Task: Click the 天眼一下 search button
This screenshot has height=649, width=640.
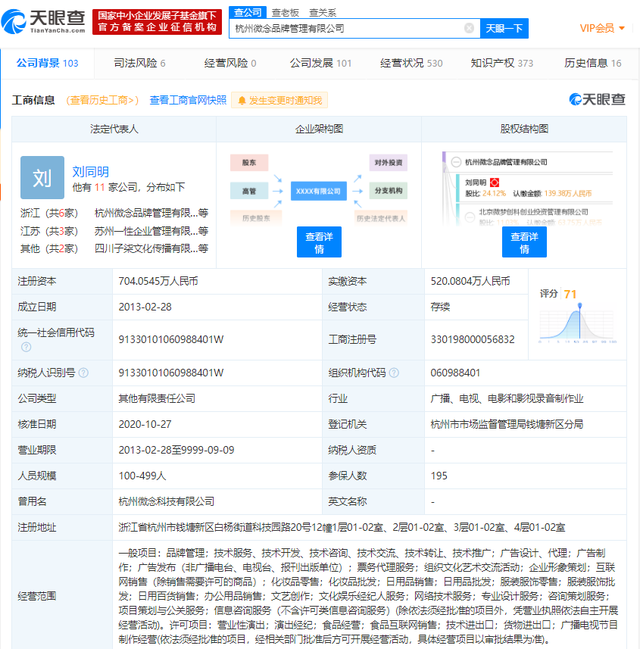Action: click(504, 28)
